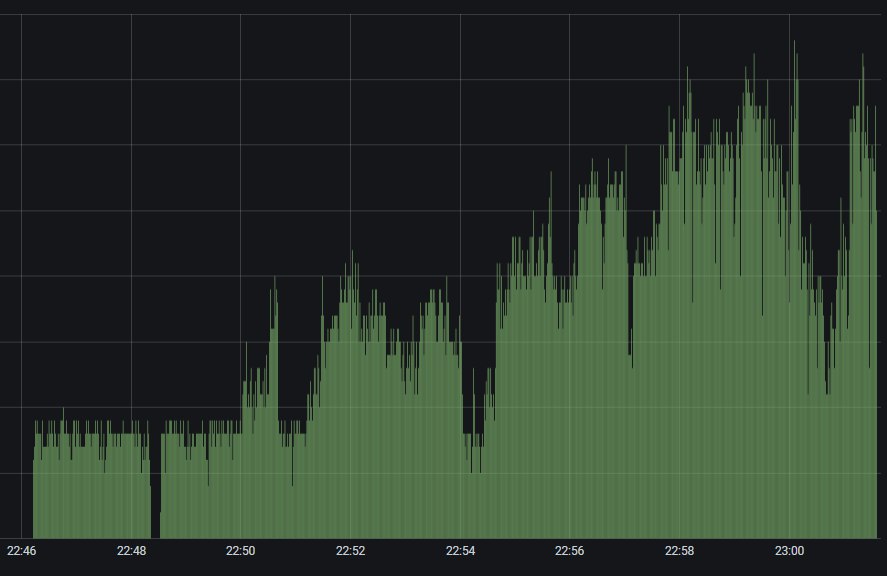The width and height of the screenshot is (887, 576).
Task: Click the 22:46 time axis label
Action: (x=21, y=551)
